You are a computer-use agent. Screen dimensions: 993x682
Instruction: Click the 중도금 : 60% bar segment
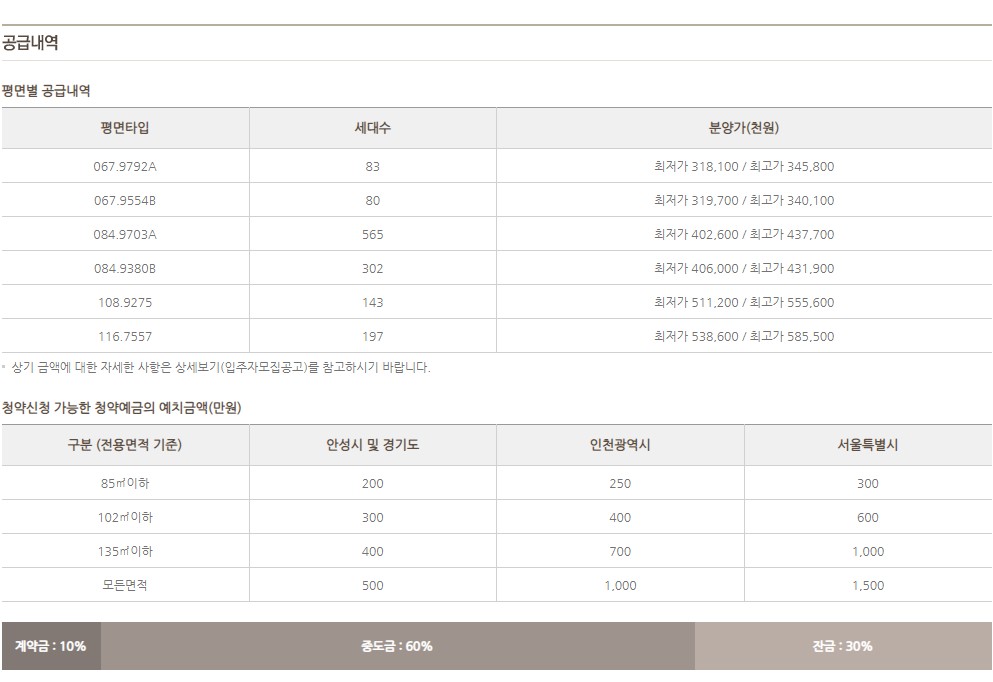point(398,646)
